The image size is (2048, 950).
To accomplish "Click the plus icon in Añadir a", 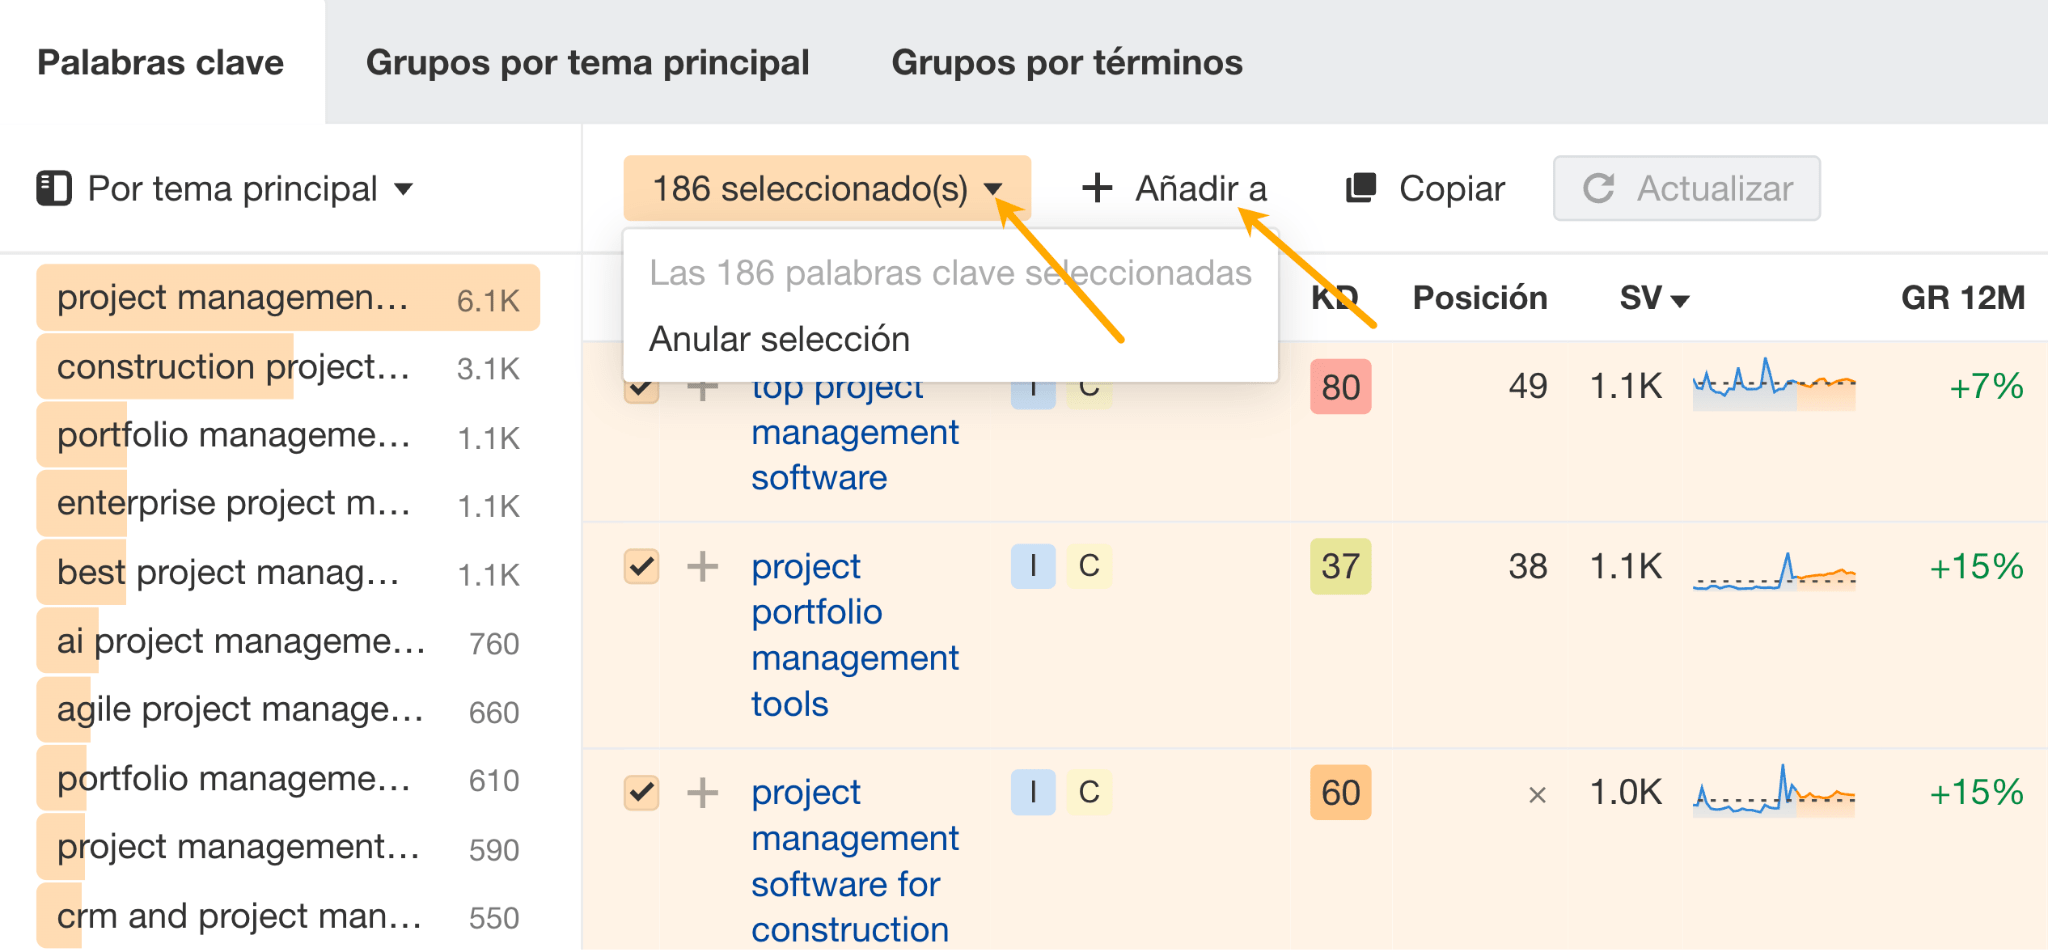I will point(1097,188).
